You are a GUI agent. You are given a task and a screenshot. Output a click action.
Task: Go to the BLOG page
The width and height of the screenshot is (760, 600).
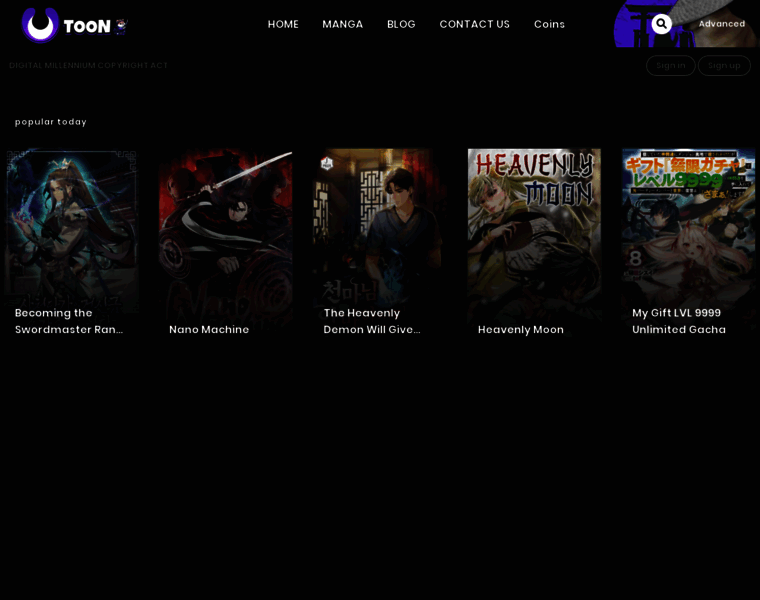coord(401,24)
